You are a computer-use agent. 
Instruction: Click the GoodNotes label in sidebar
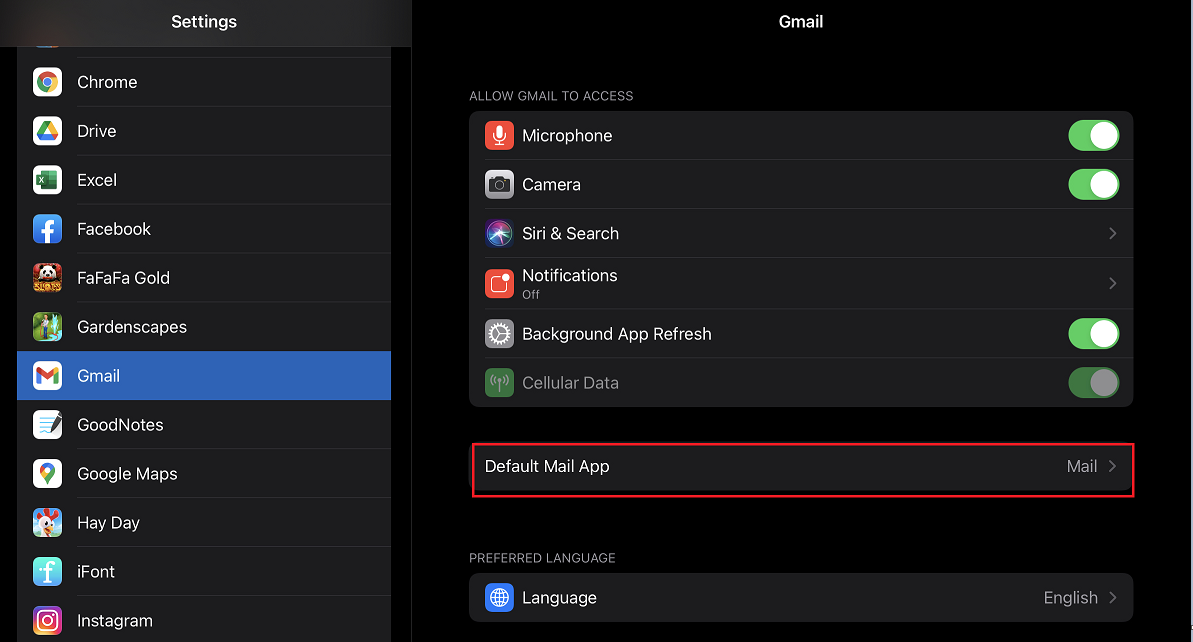tap(120, 425)
